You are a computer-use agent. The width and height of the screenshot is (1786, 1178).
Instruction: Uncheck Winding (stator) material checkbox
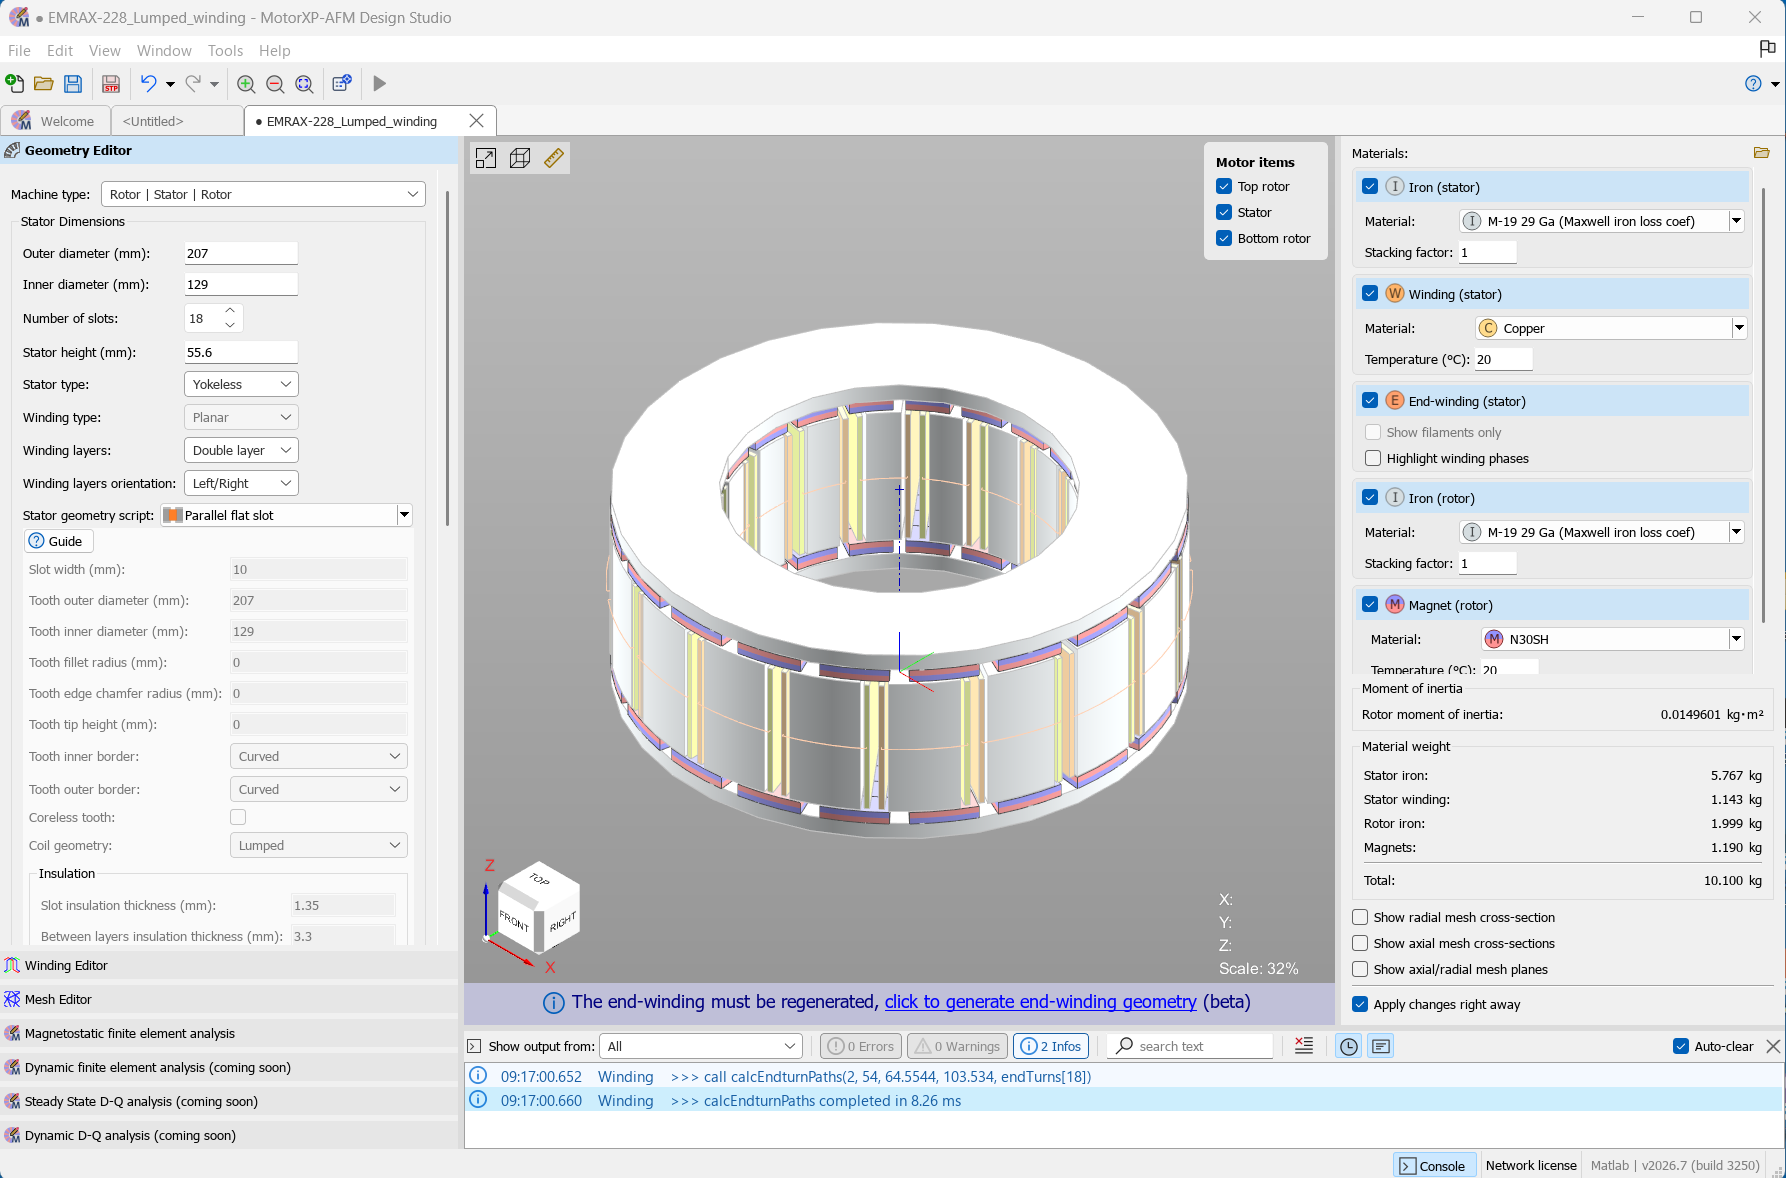pos(1370,293)
